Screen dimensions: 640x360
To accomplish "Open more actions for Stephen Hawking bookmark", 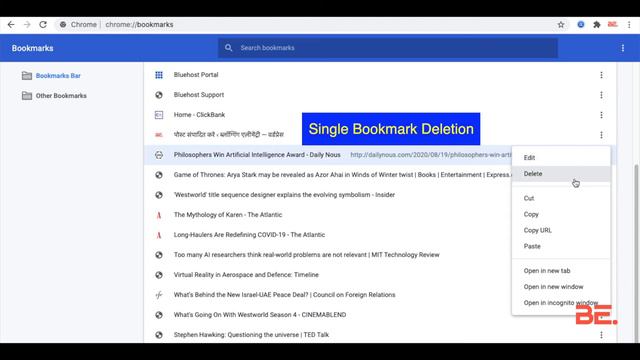I will pyautogui.click(x=601, y=335).
